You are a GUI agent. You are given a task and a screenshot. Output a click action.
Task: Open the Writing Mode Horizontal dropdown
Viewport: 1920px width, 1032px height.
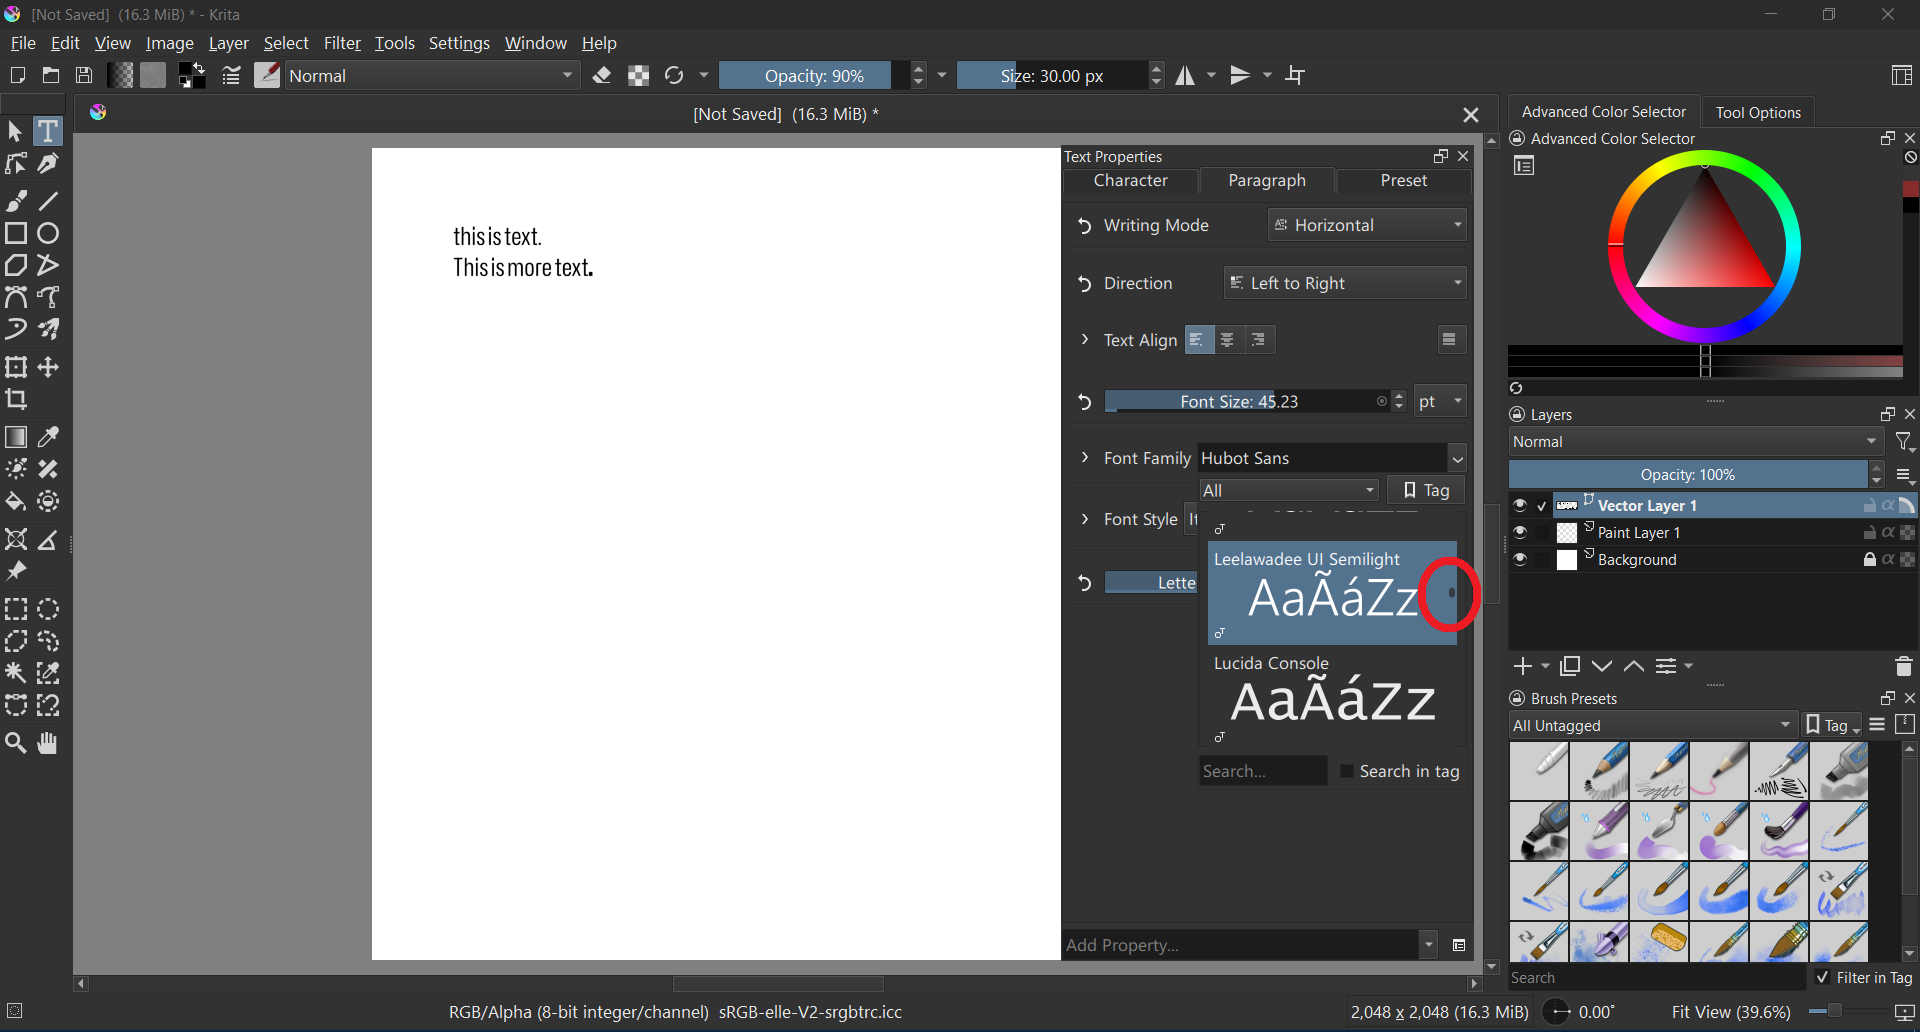point(1367,225)
